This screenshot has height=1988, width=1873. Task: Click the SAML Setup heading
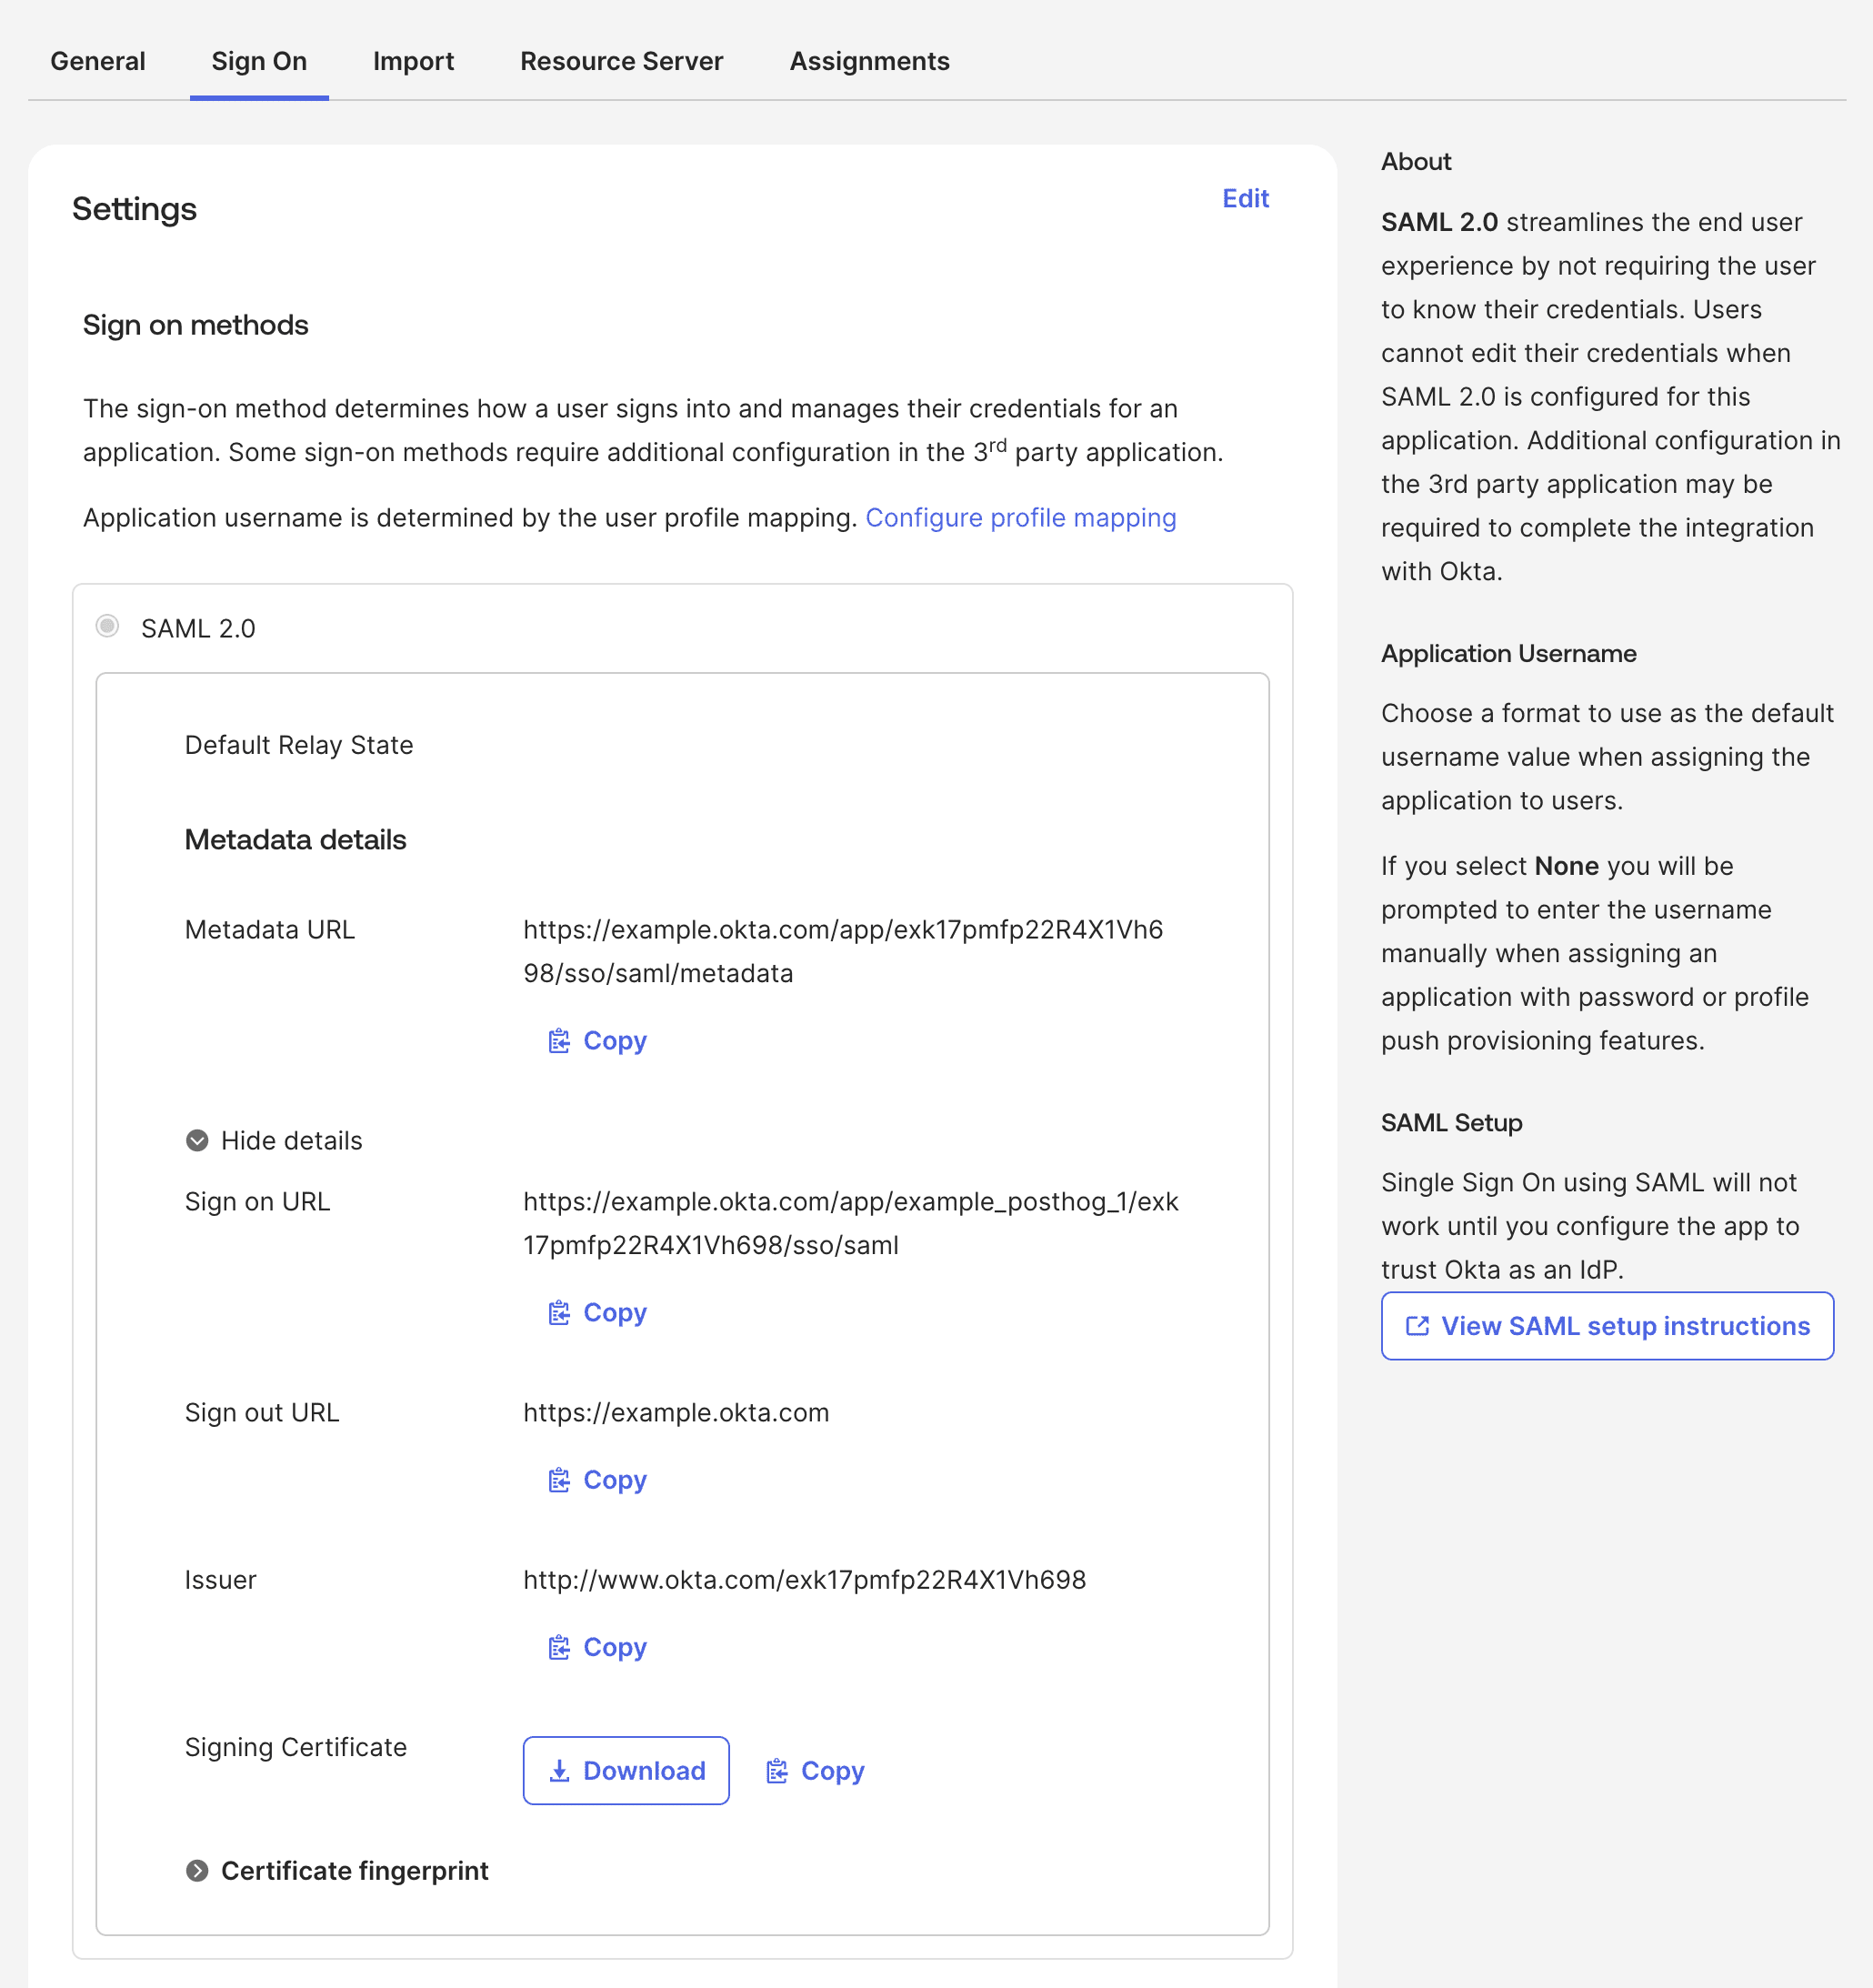click(x=1451, y=1122)
